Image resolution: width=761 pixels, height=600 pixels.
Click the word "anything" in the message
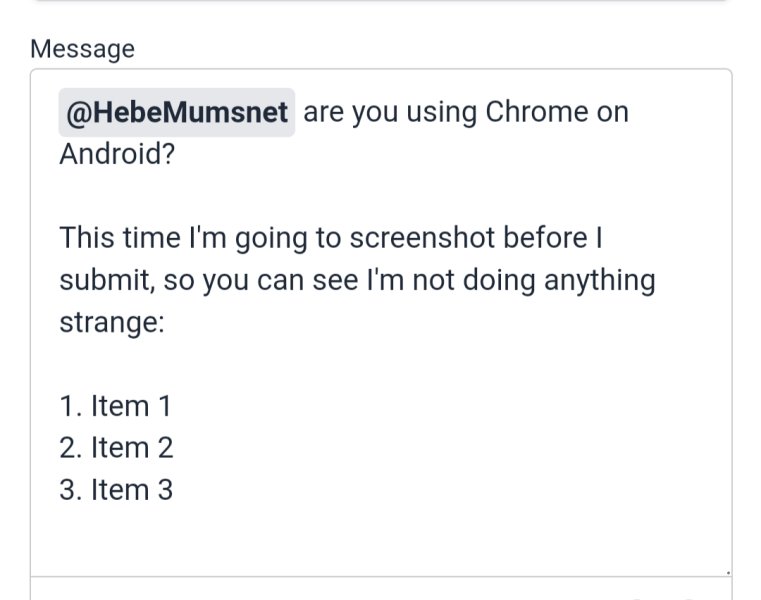point(599,280)
